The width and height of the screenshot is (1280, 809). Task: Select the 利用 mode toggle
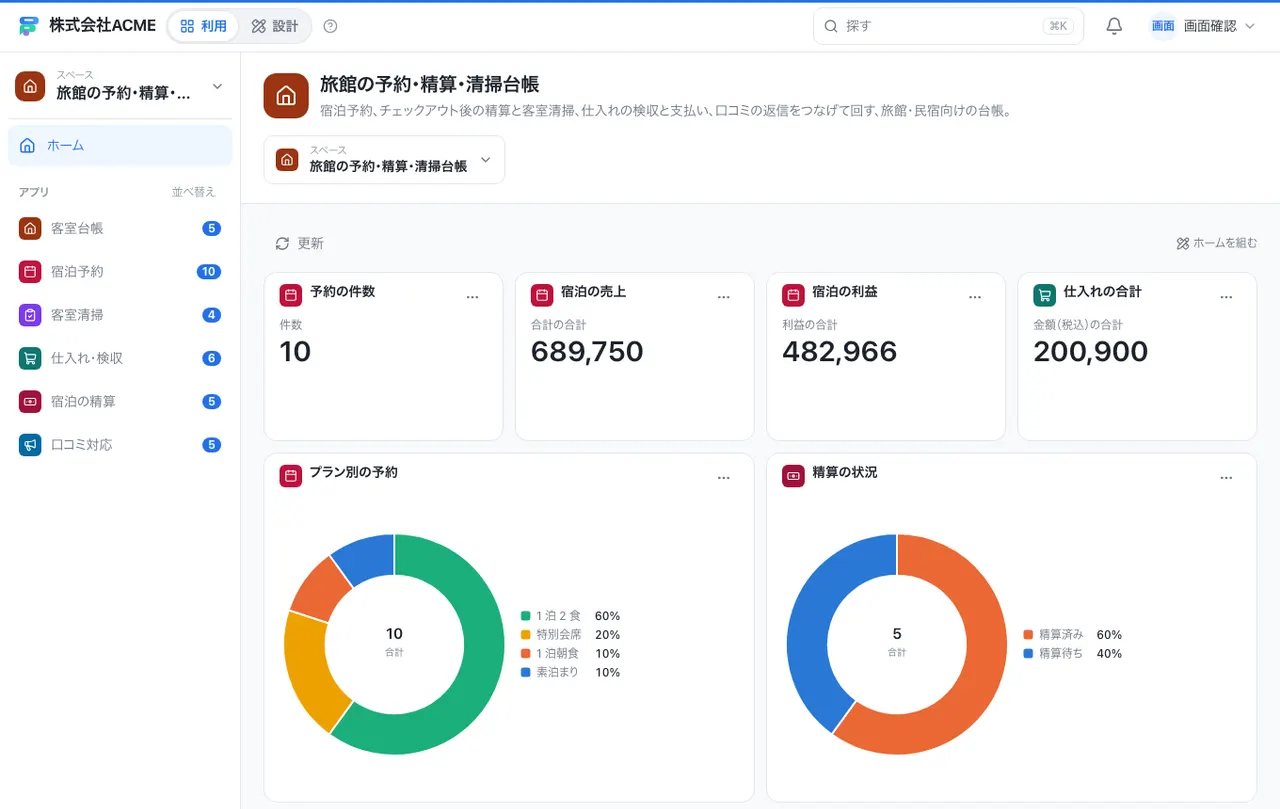click(203, 26)
